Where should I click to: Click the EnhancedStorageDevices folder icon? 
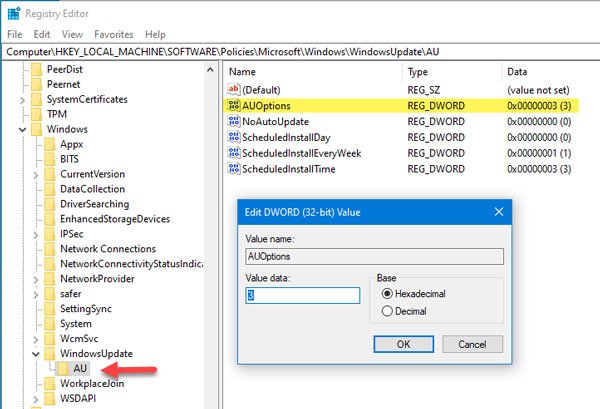50,219
